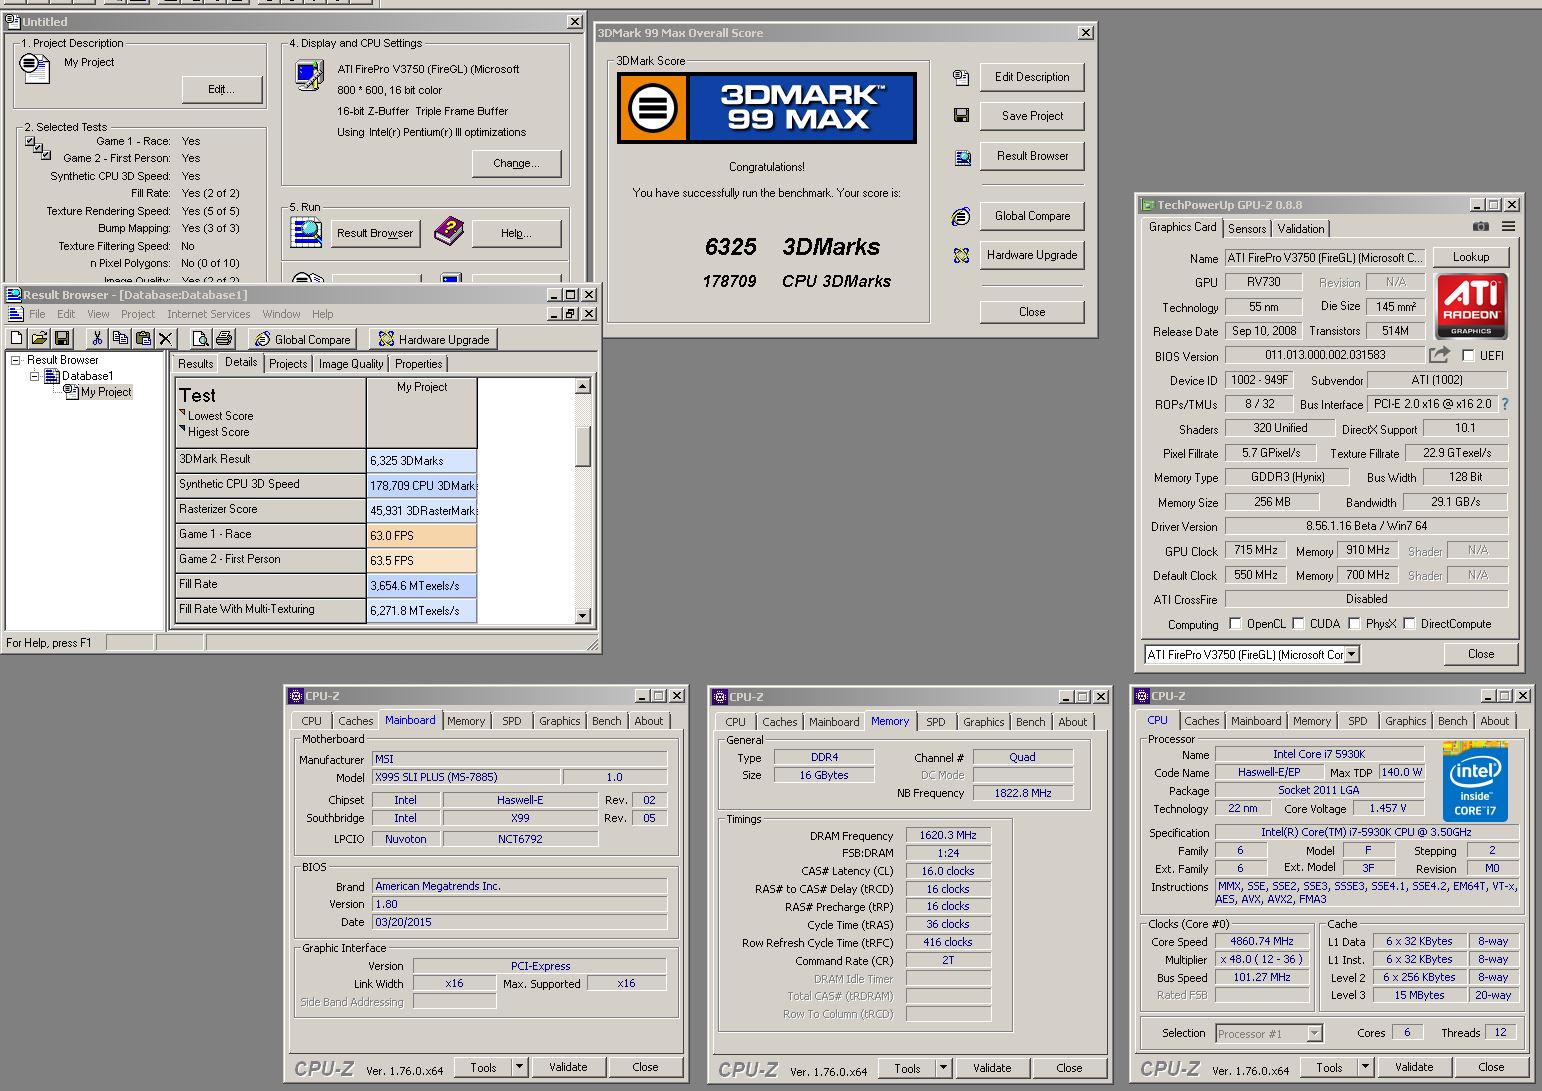The image size is (1542, 1091).
Task: Open Bench tab in Memory CPU-Z window
Action: point(1031,722)
